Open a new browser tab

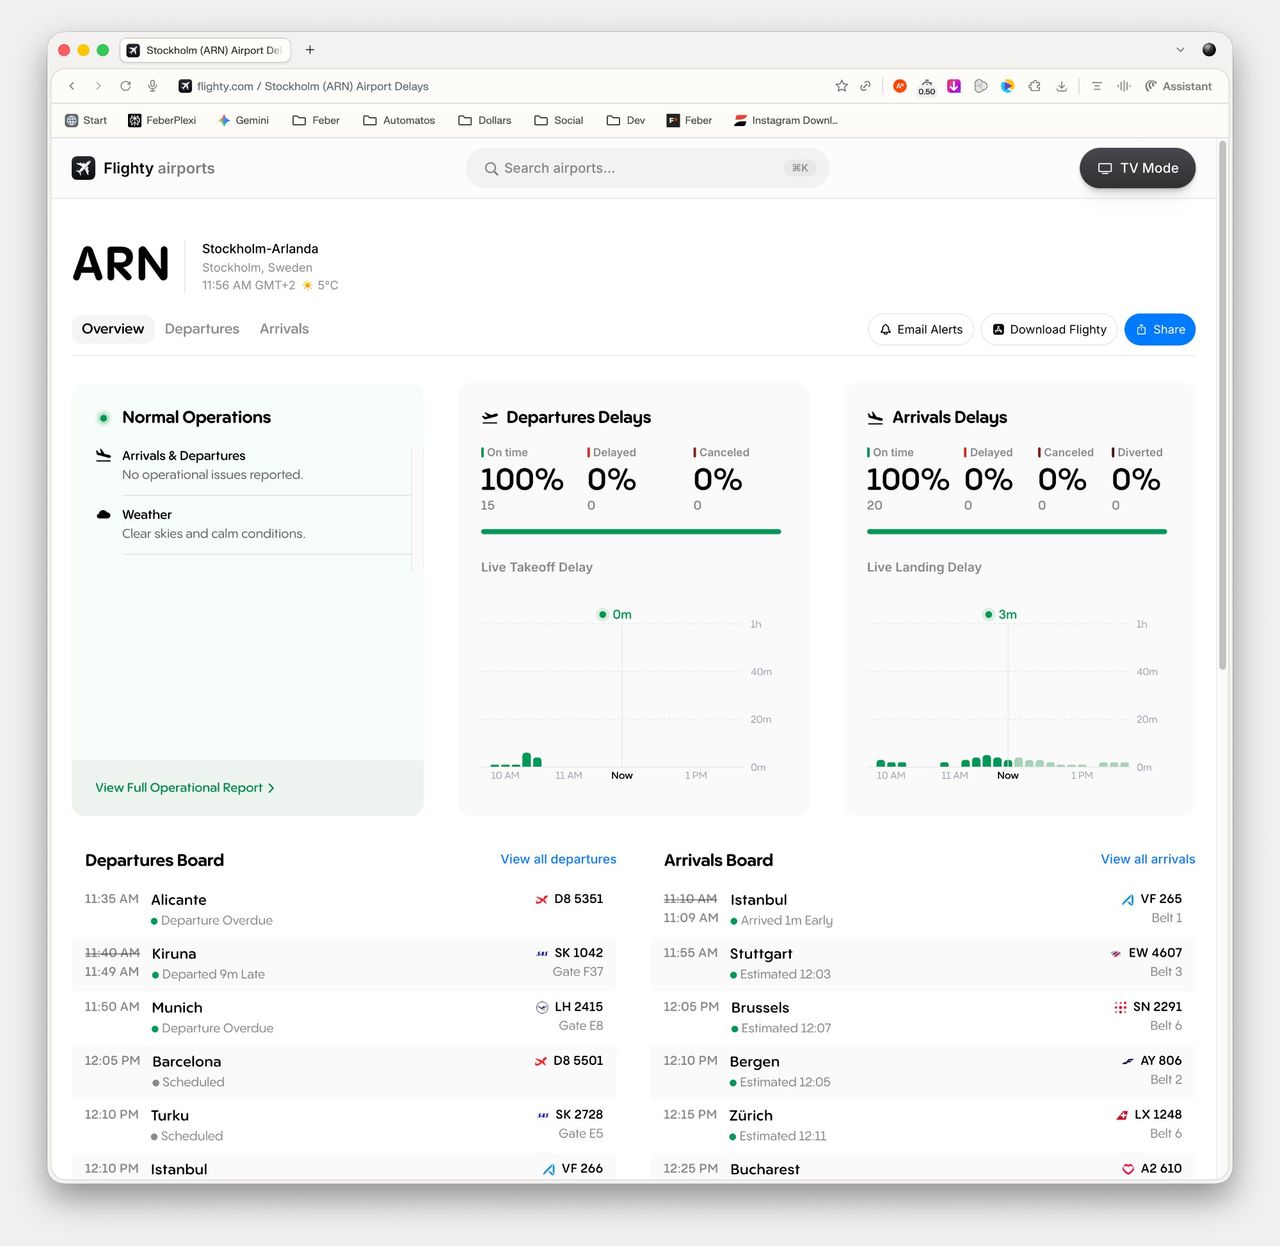click(310, 50)
